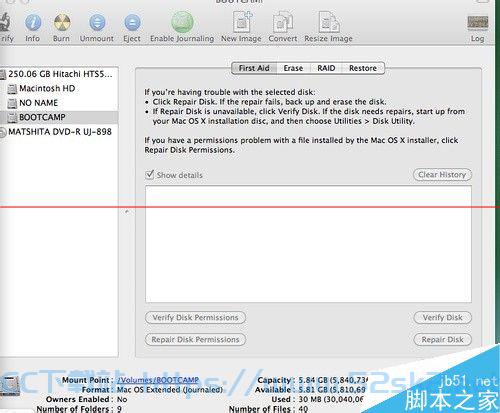This screenshot has width=500, height=413.
Task: Click the Burn disc icon
Action: click(62, 23)
